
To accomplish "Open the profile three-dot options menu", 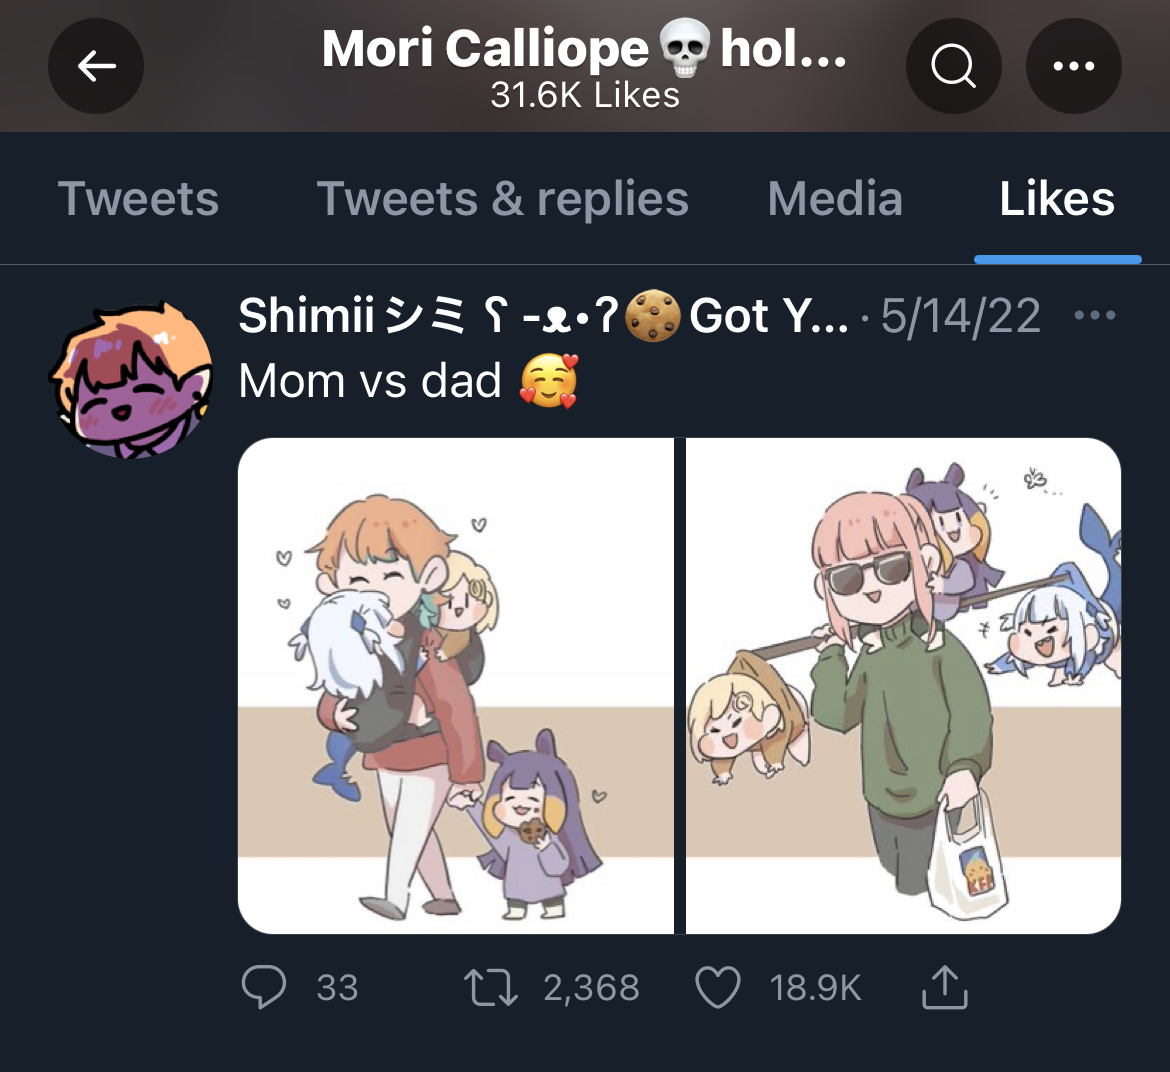I will click(1074, 66).
